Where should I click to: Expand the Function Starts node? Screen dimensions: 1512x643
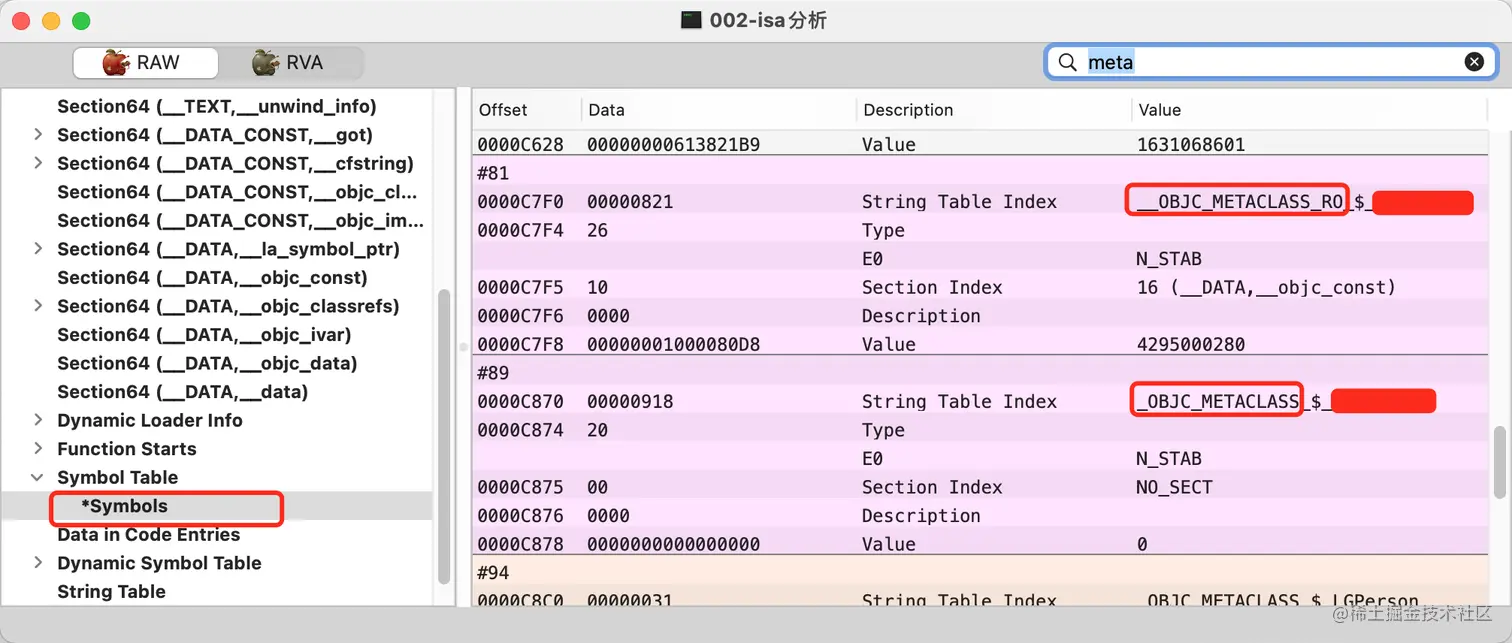(37, 449)
